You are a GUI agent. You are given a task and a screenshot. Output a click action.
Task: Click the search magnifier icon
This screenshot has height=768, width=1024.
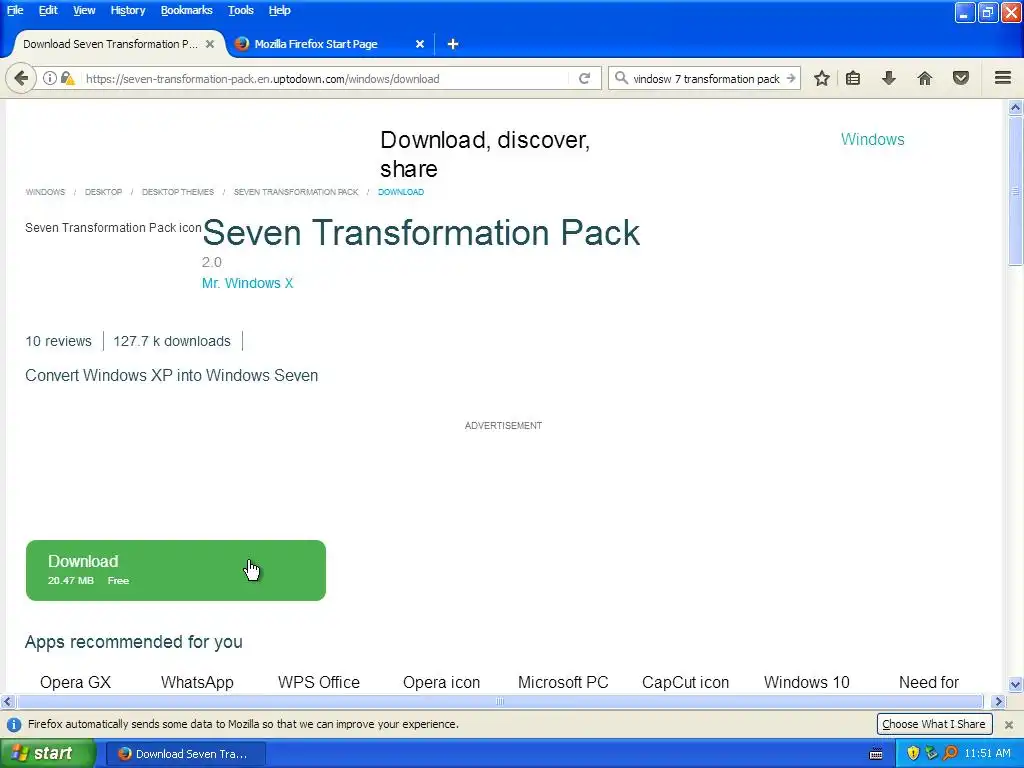621,78
